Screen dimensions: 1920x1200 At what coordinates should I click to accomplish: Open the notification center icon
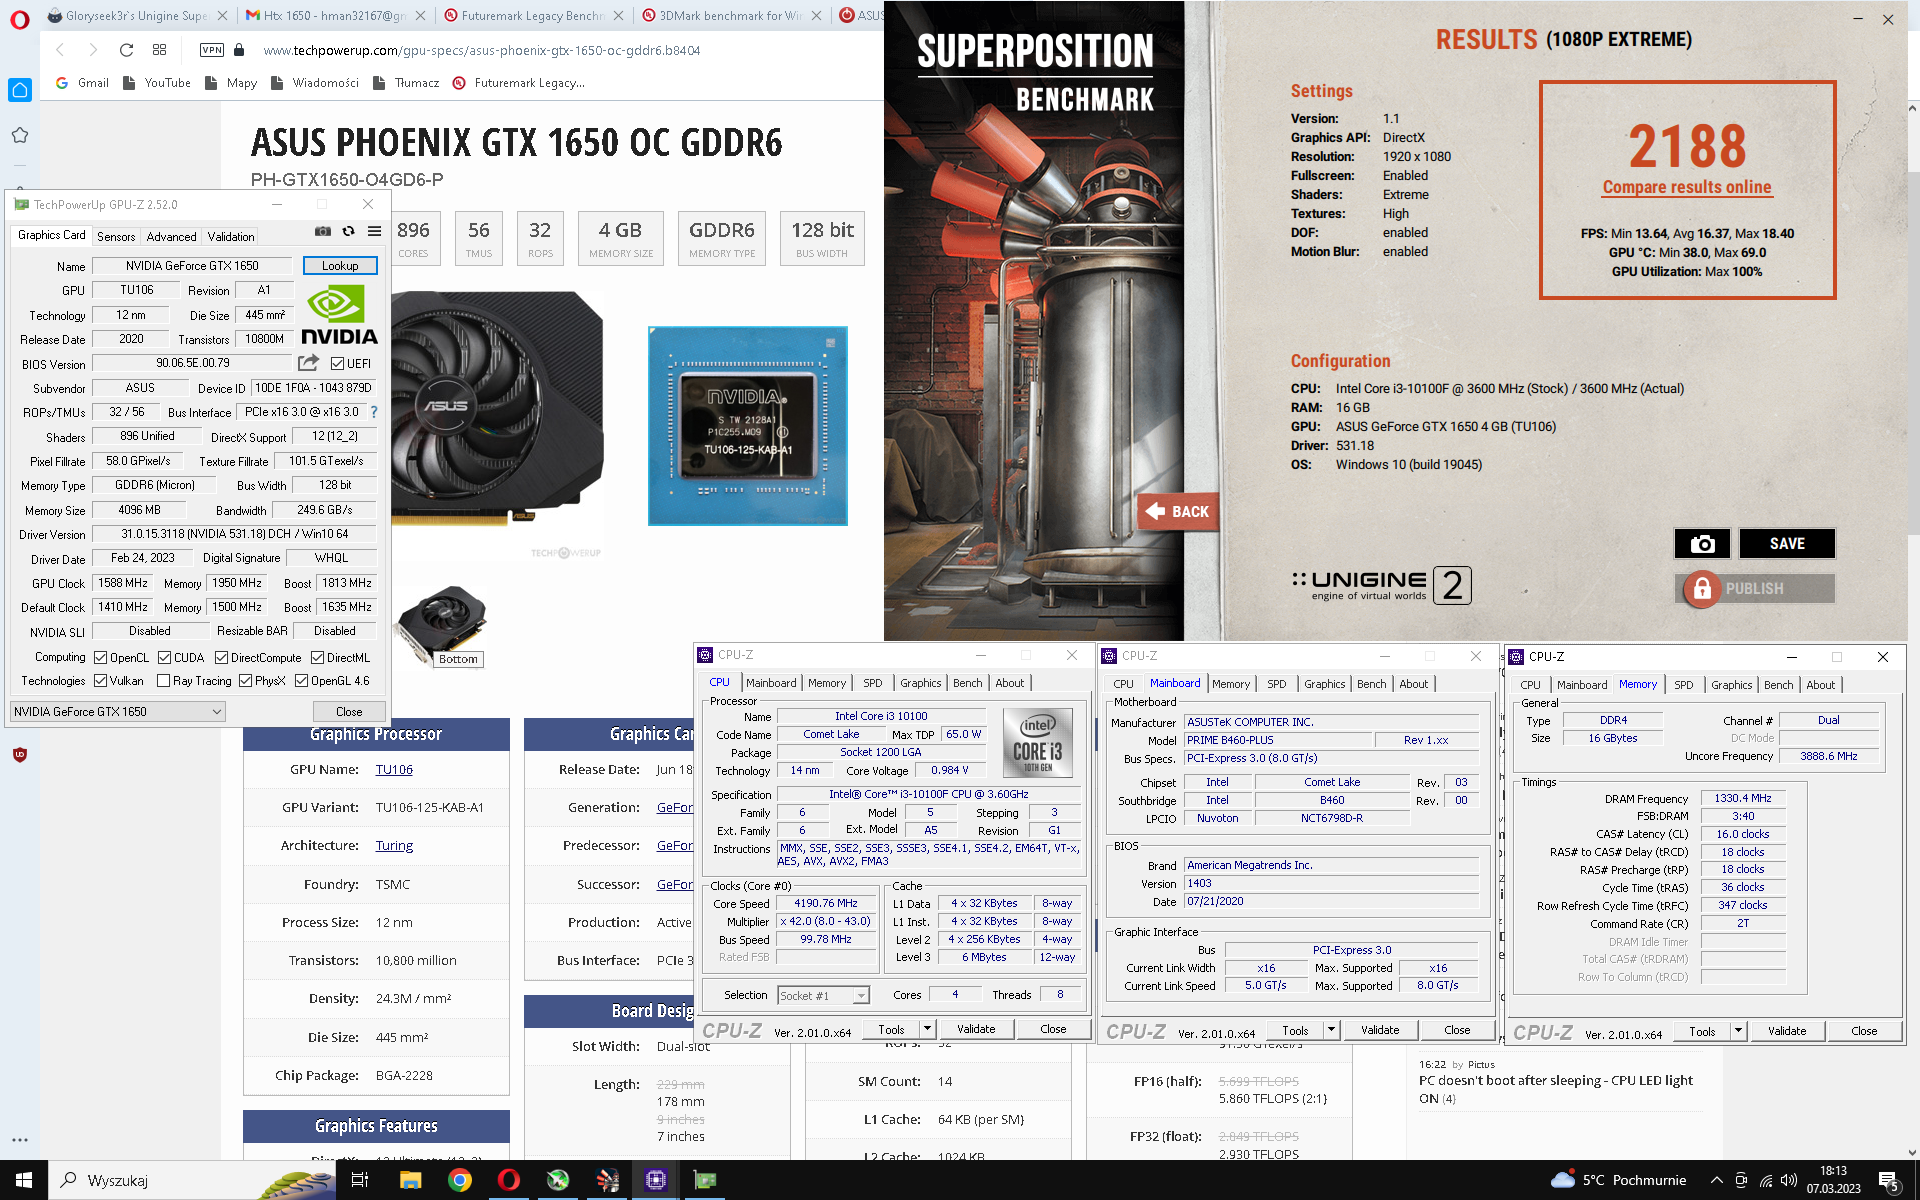[1889, 1180]
